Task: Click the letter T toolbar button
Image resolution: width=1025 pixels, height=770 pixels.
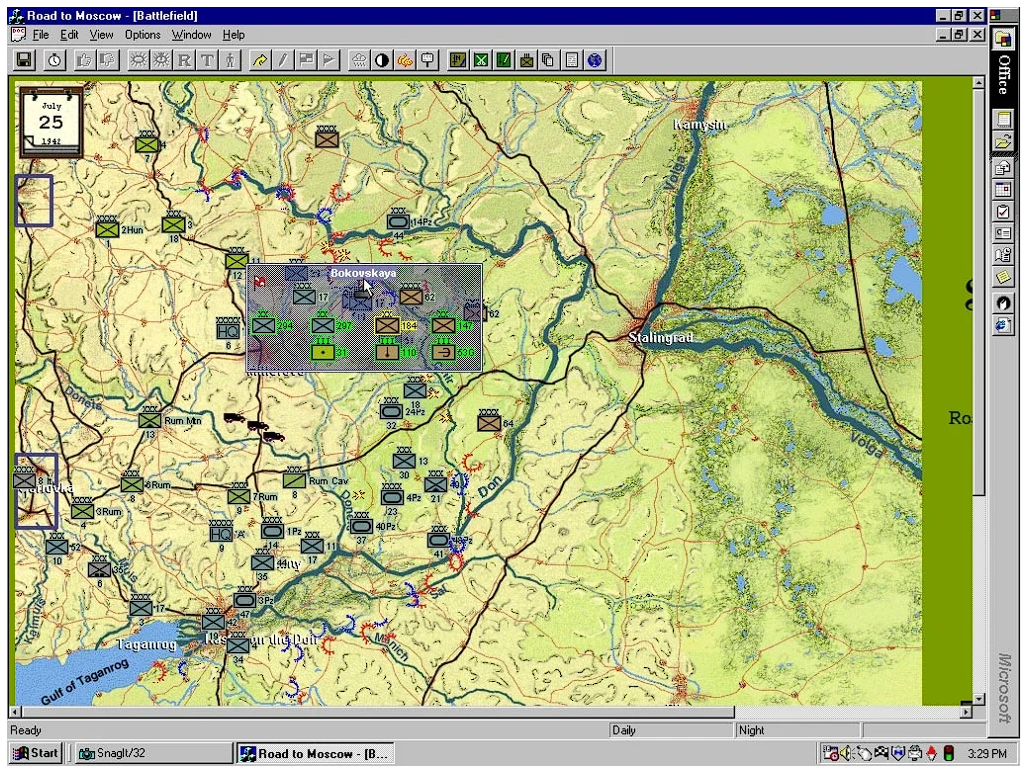Action: pyautogui.click(x=207, y=61)
